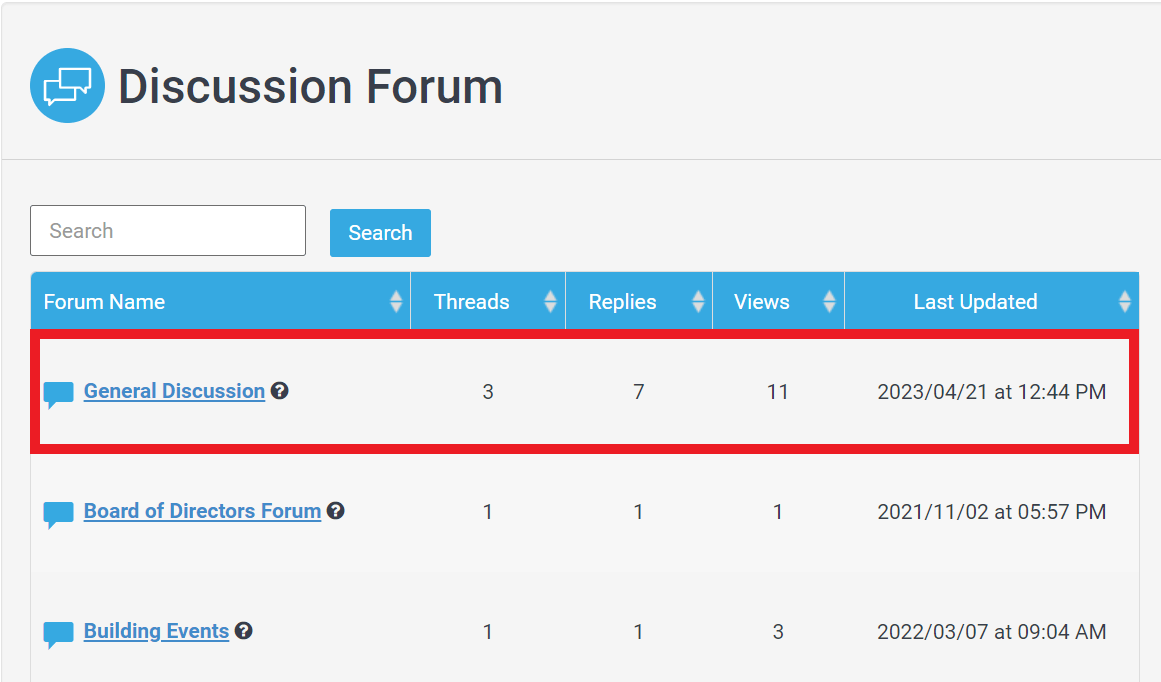Click General Discussion's last updated timestamp

tap(991, 392)
